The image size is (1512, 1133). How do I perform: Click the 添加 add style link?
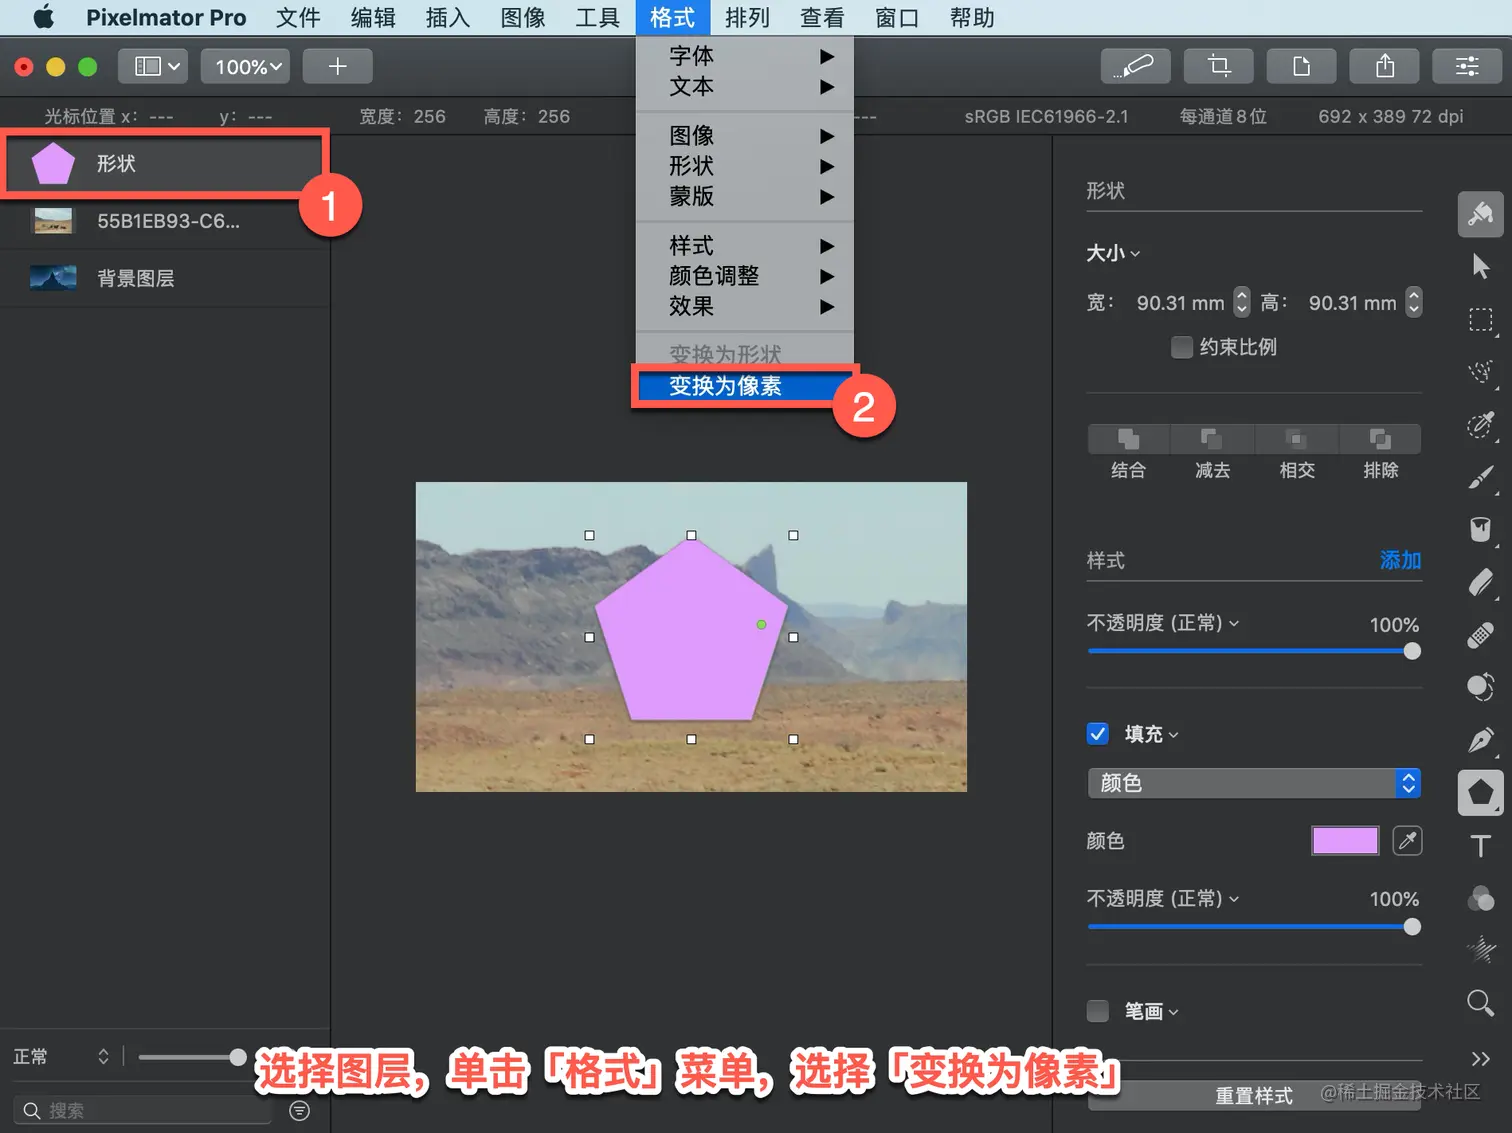[1400, 560]
